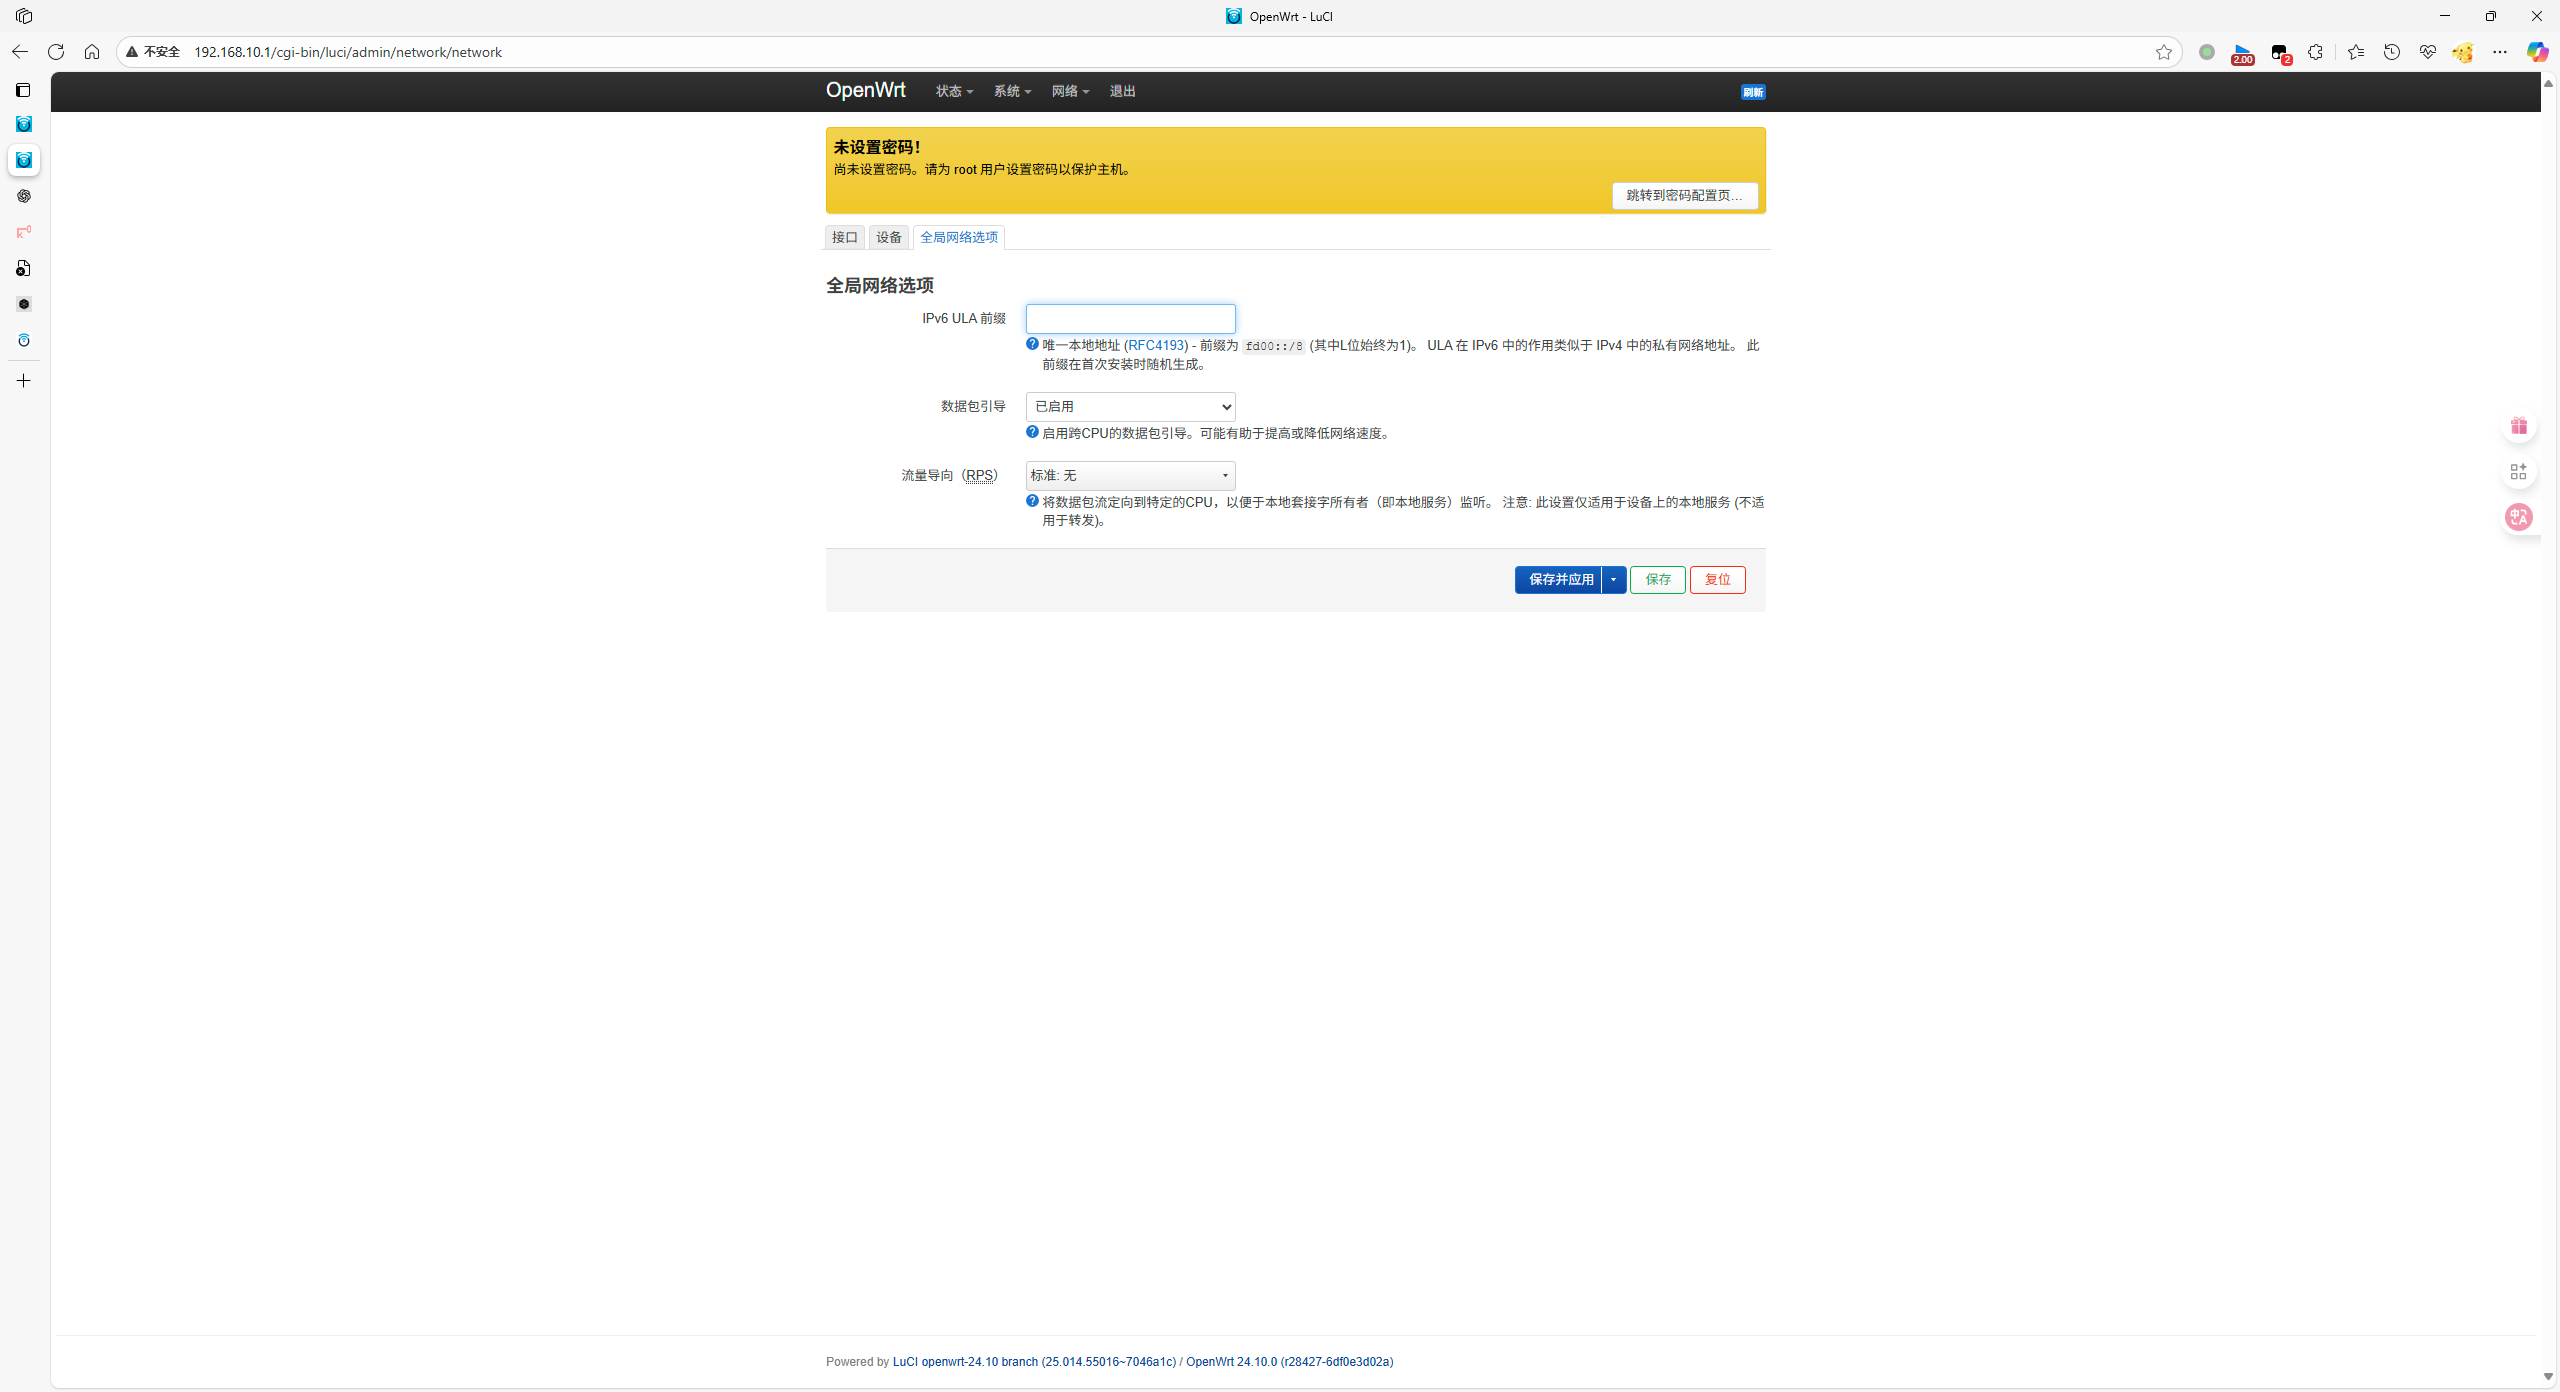View the 不安全 site security warning
This screenshot has width=2560, height=1392.
(153, 52)
